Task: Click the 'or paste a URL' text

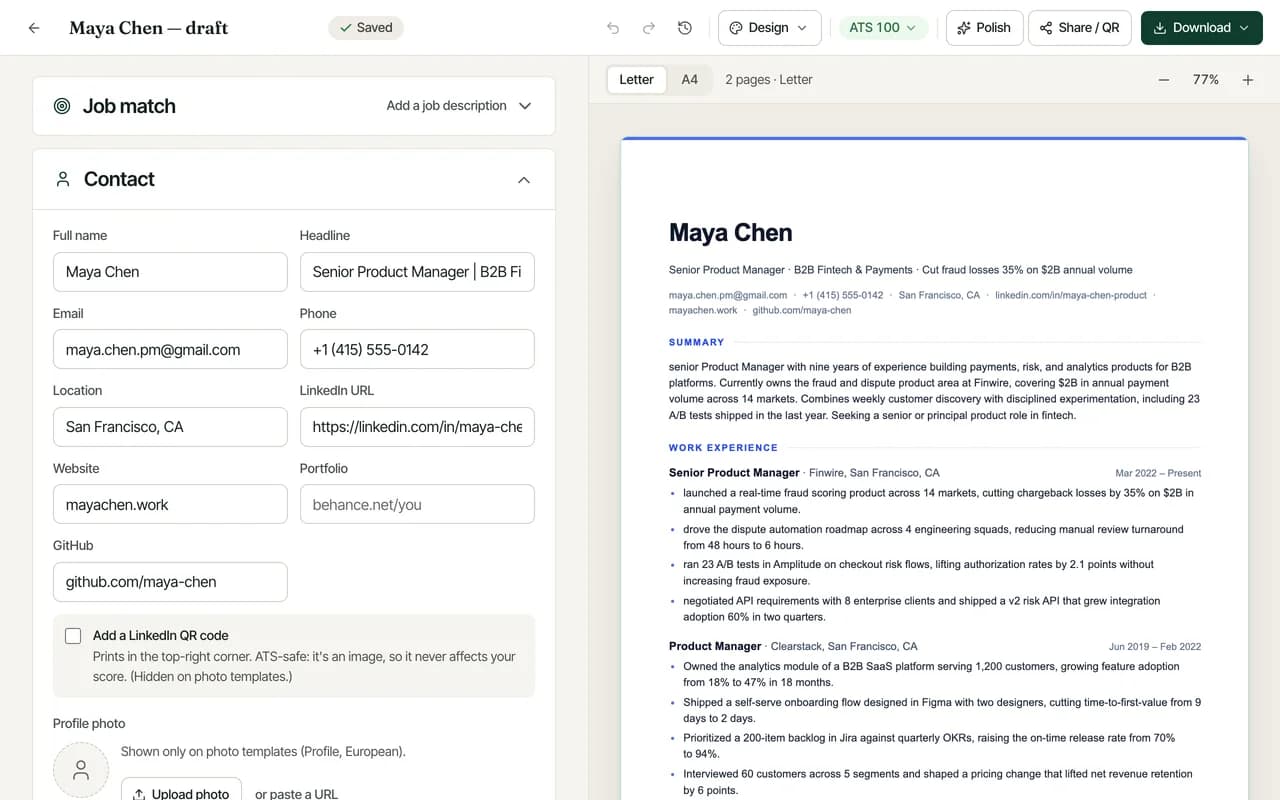Action: [x=296, y=794]
